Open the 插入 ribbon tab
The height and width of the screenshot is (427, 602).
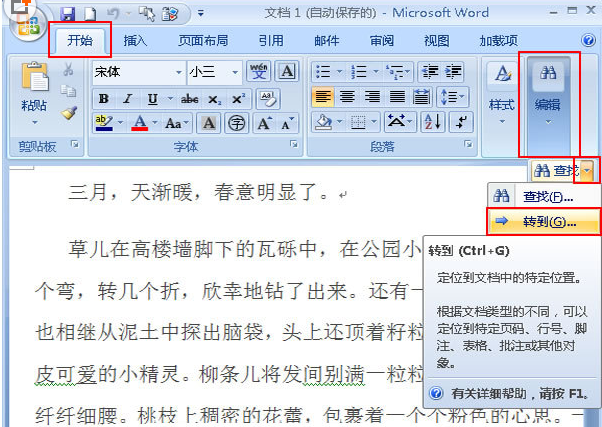(x=135, y=40)
